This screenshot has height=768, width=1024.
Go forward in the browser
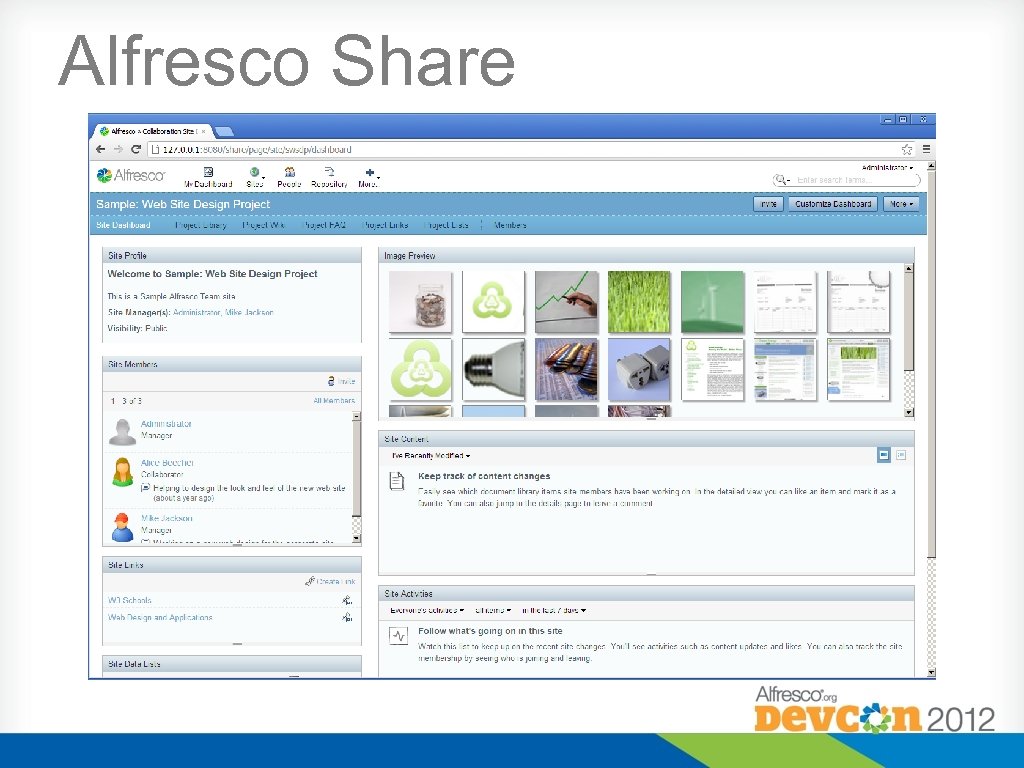coord(118,150)
